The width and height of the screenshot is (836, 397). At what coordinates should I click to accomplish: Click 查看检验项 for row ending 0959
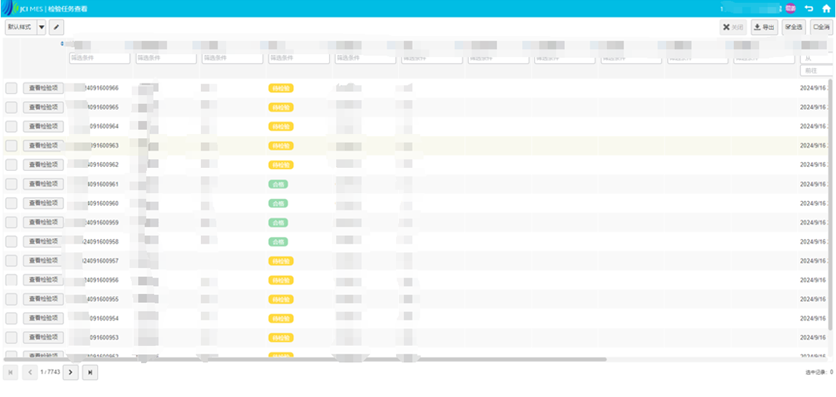pos(43,222)
